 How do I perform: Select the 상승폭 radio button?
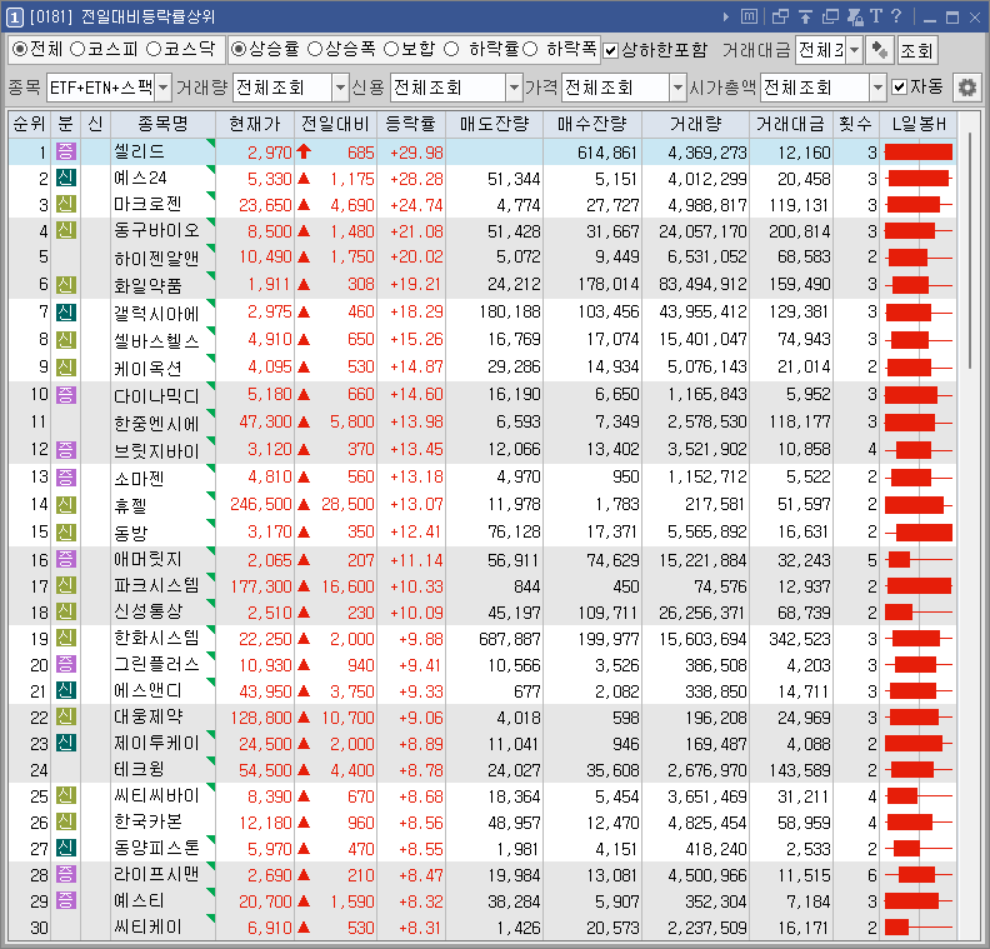314,49
